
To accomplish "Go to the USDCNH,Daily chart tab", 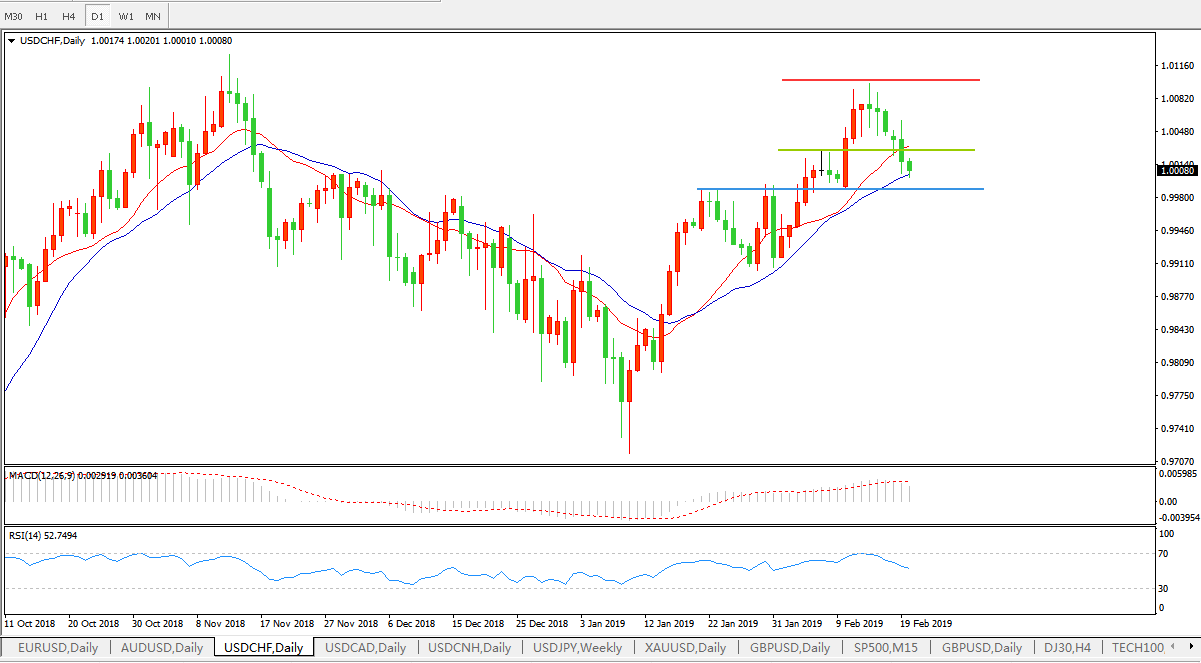I will pyautogui.click(x=469, y=648).
